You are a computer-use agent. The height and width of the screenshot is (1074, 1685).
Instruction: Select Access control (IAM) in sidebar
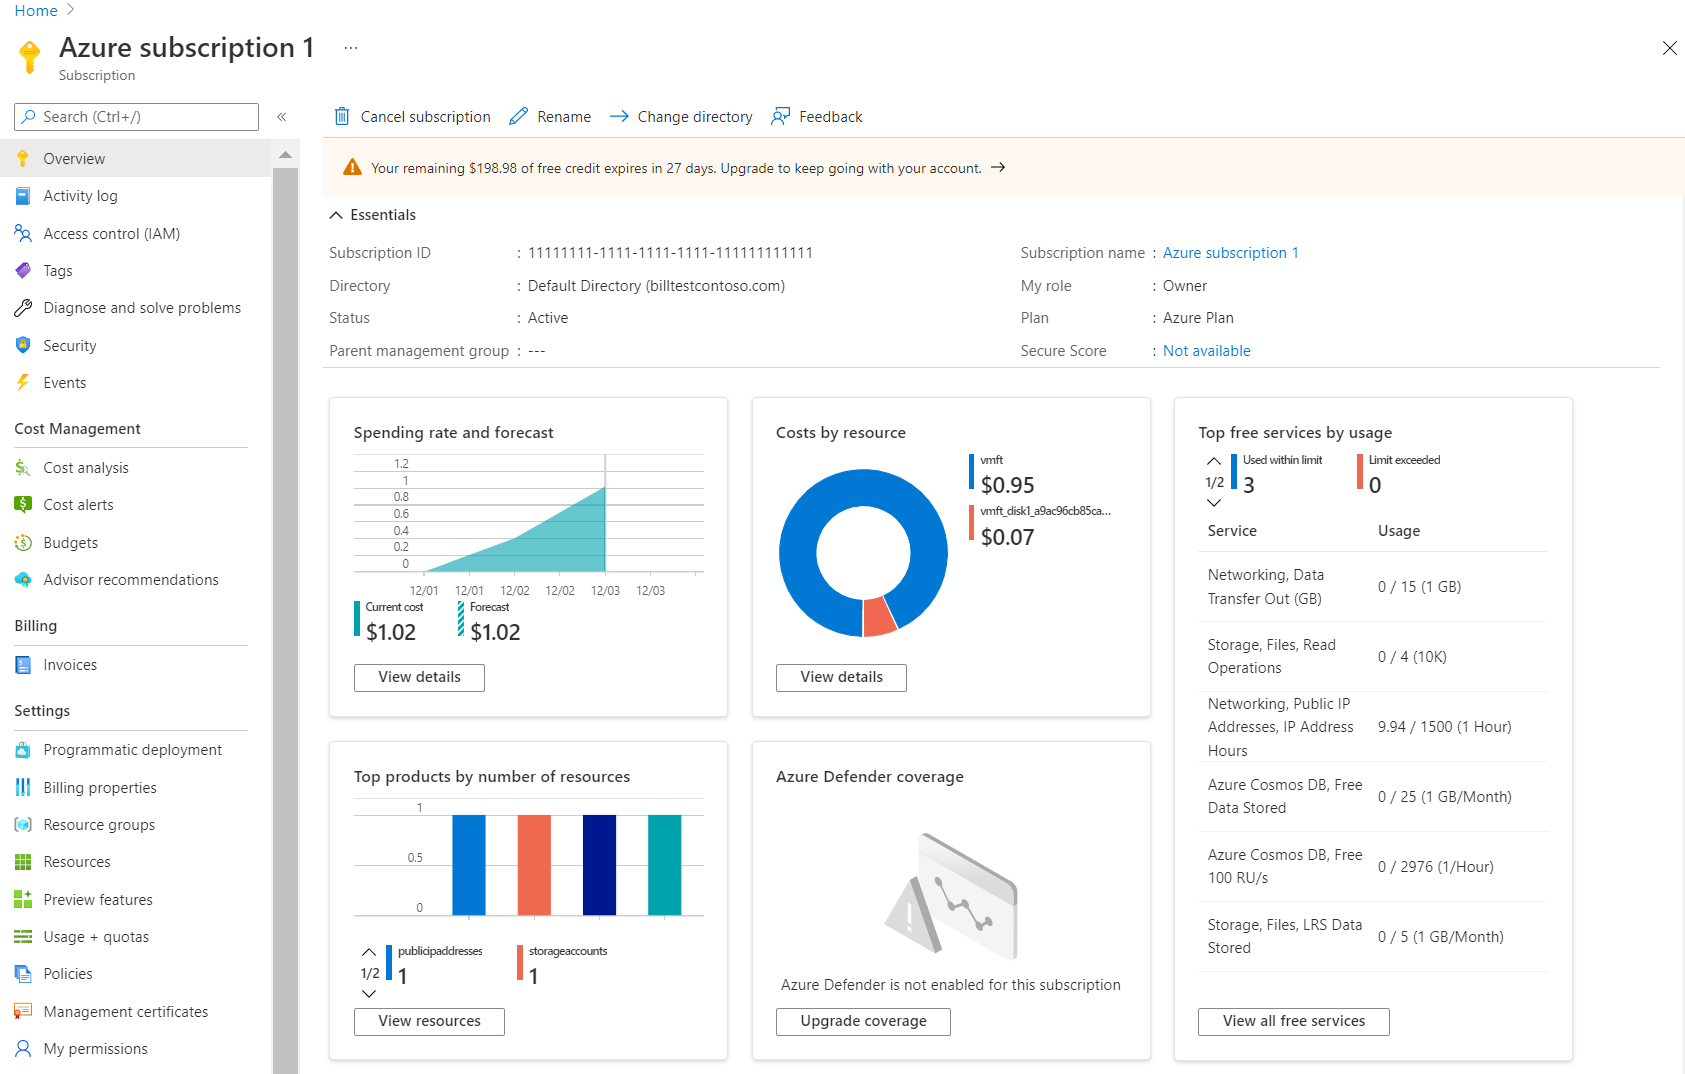click(x=111, y=233)
